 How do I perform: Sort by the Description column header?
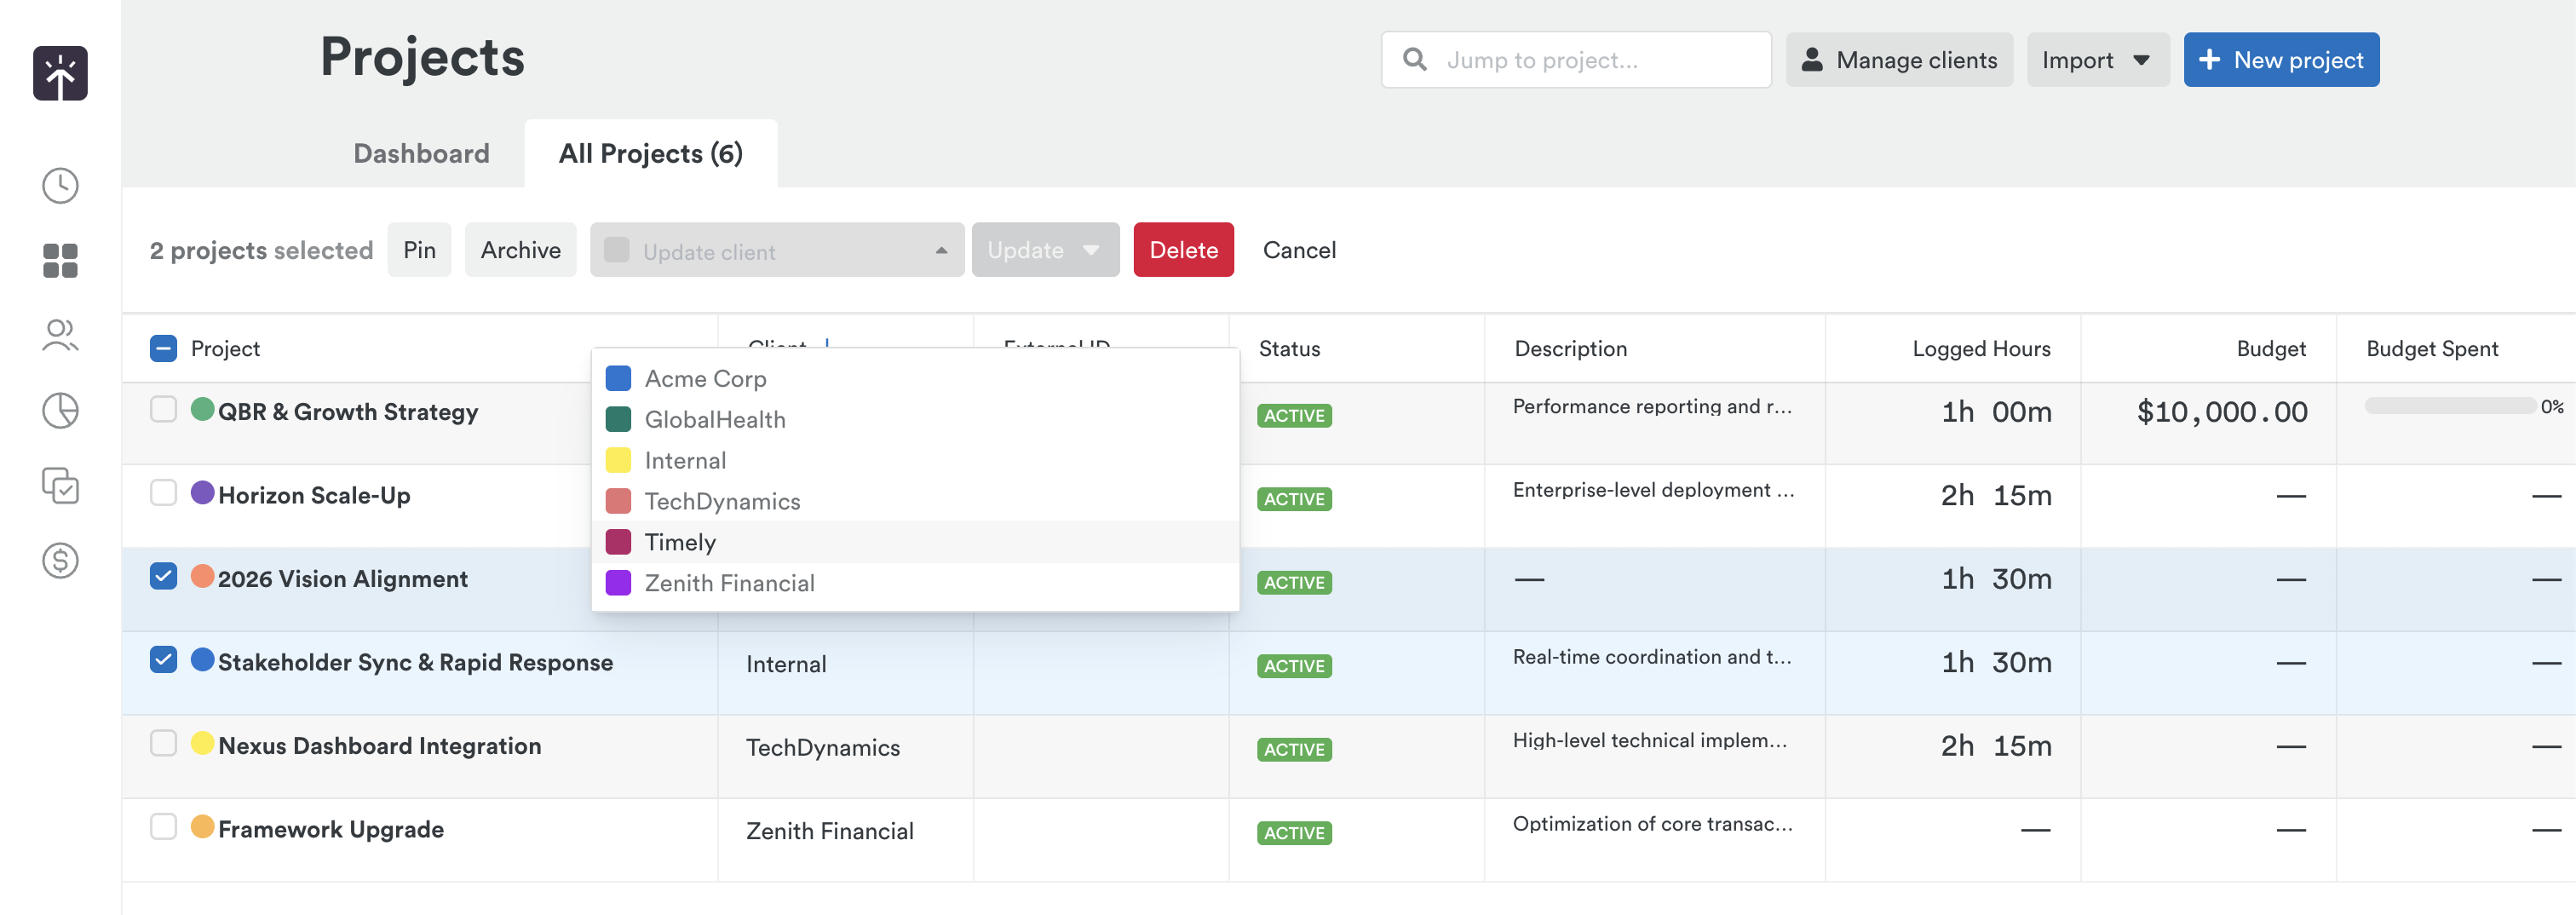pos(1570,349)
